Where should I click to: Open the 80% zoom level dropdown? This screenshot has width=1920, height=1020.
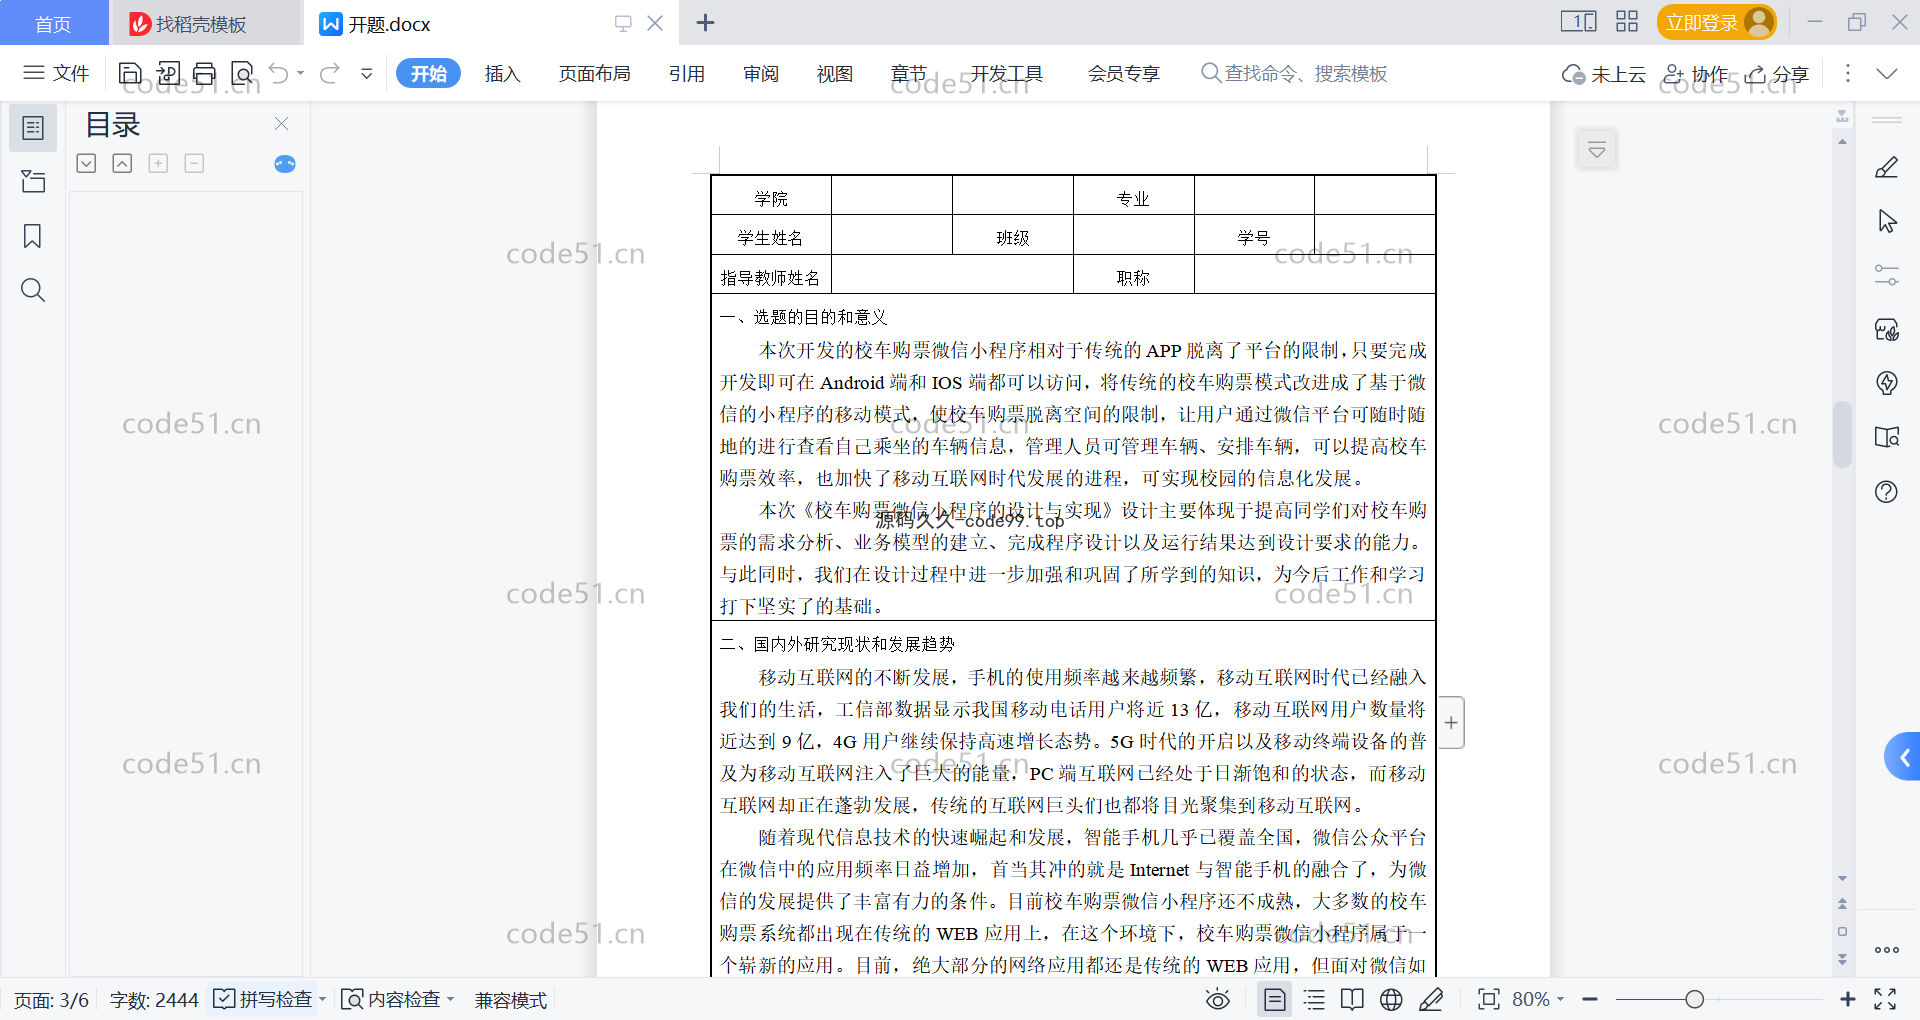tap(1538, 999)
